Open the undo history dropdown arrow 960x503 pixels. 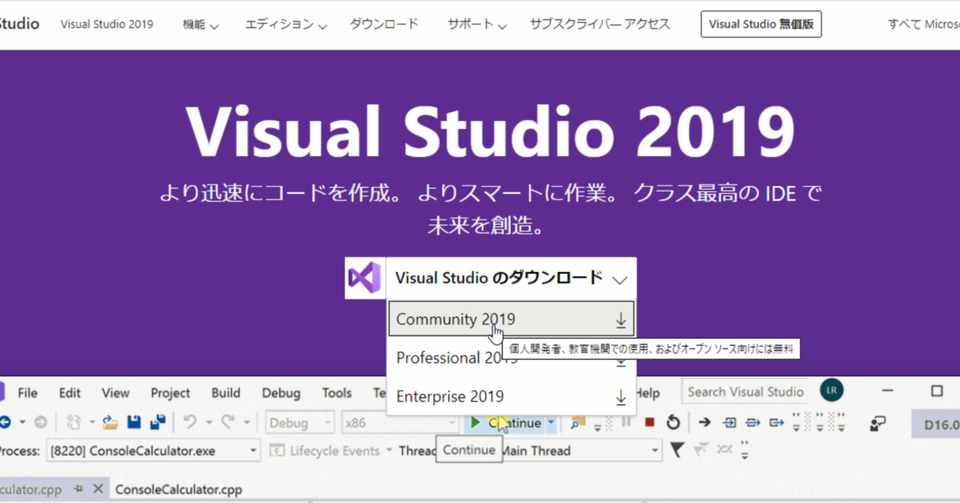pyautogui.click(x=209, y=422)
